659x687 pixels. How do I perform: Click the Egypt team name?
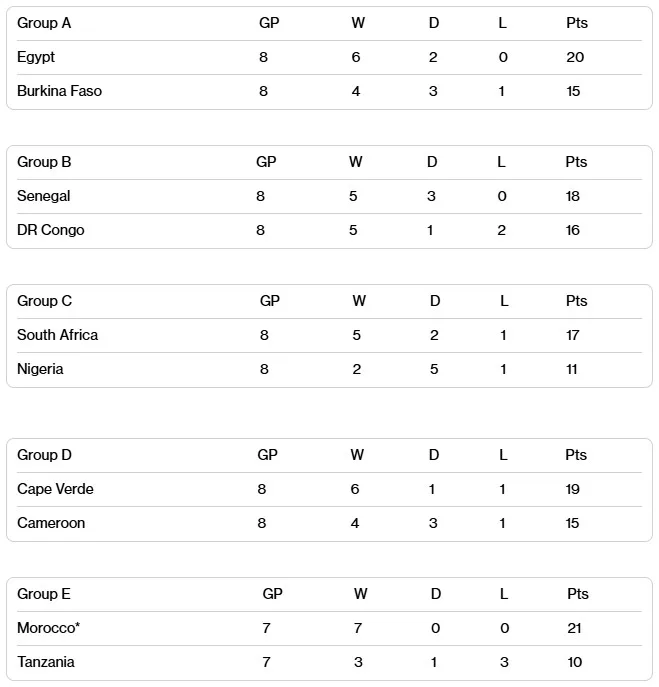coord(36,57)
